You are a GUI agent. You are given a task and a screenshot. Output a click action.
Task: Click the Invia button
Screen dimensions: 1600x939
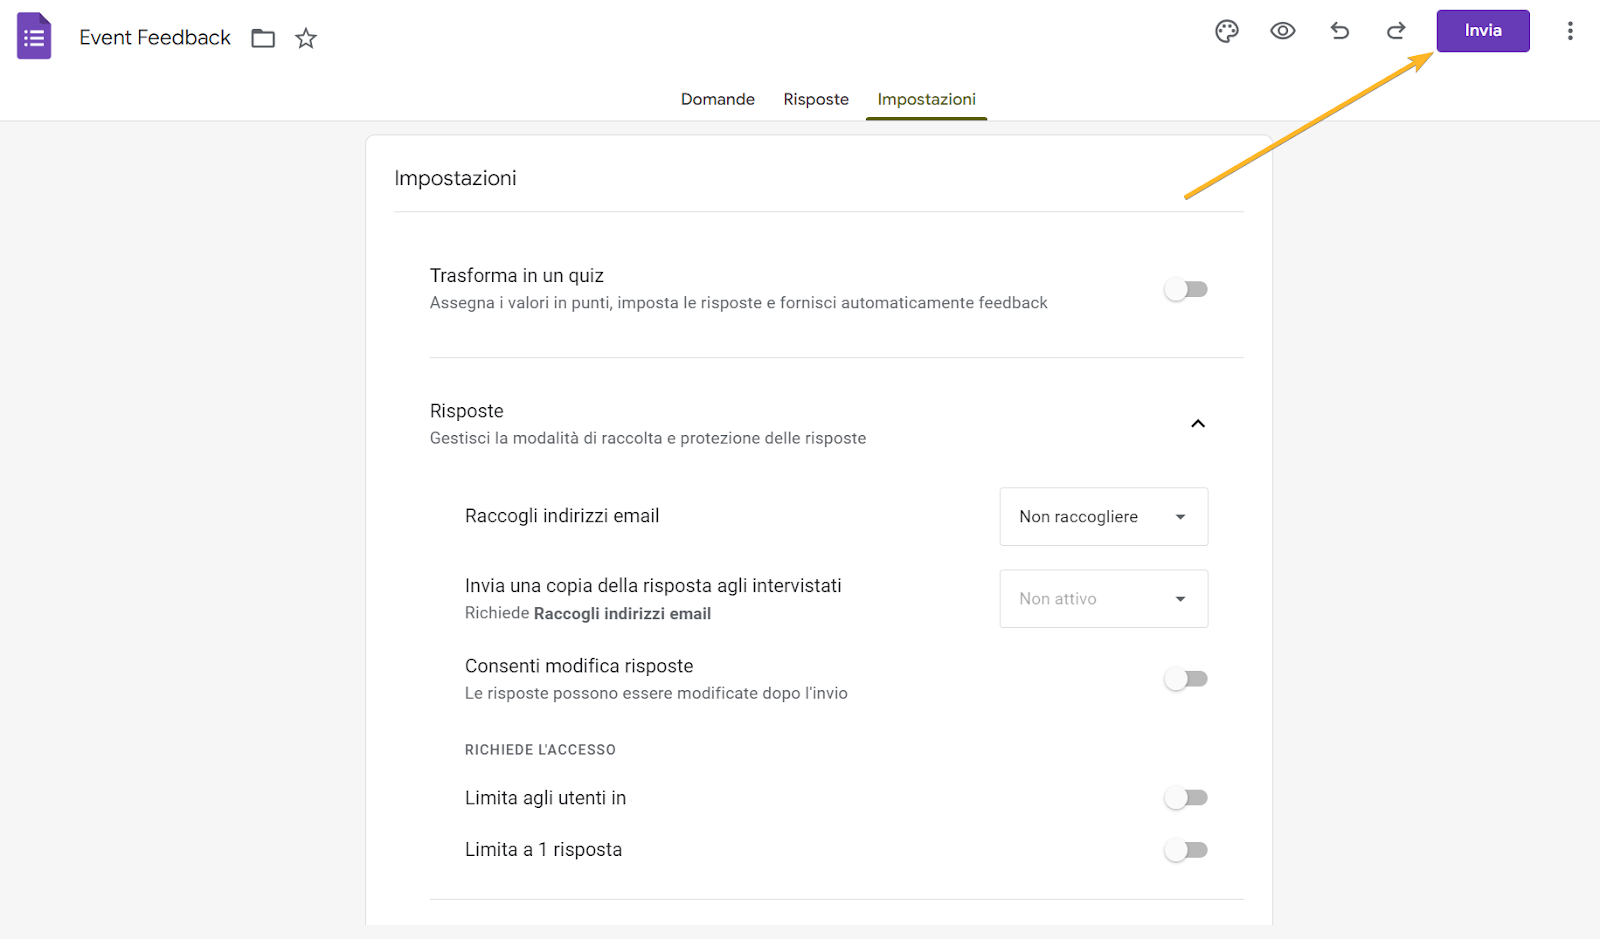(1483, 31)
